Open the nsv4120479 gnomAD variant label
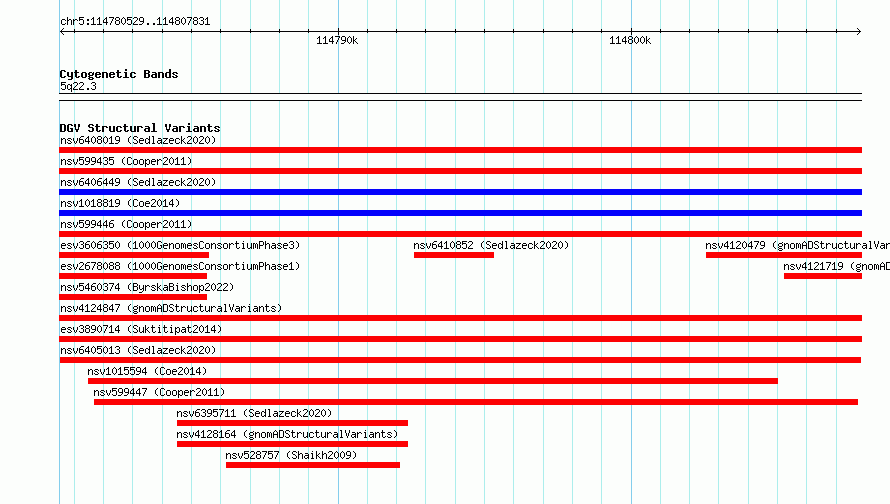Screen dimensions: 890x504 (x=797, y=245)
